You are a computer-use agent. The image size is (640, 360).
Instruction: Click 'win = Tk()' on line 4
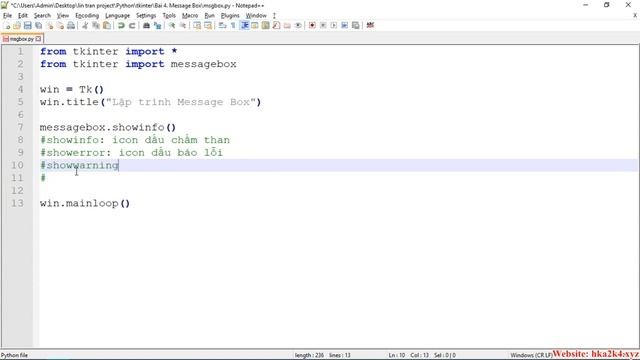click(x=72, y=89)
